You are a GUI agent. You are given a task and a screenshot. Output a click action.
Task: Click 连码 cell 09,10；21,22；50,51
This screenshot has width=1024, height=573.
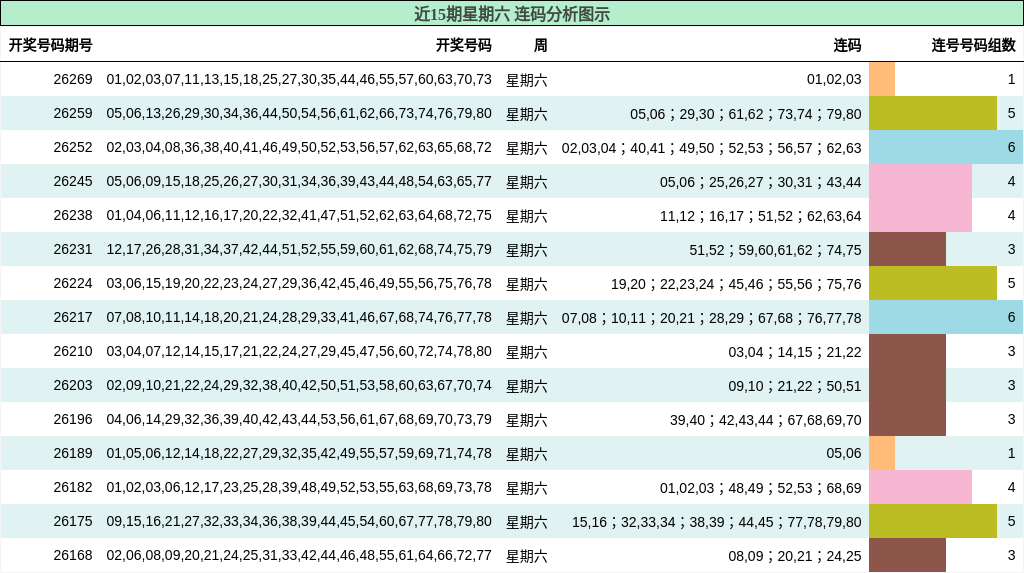click(795, 385)
